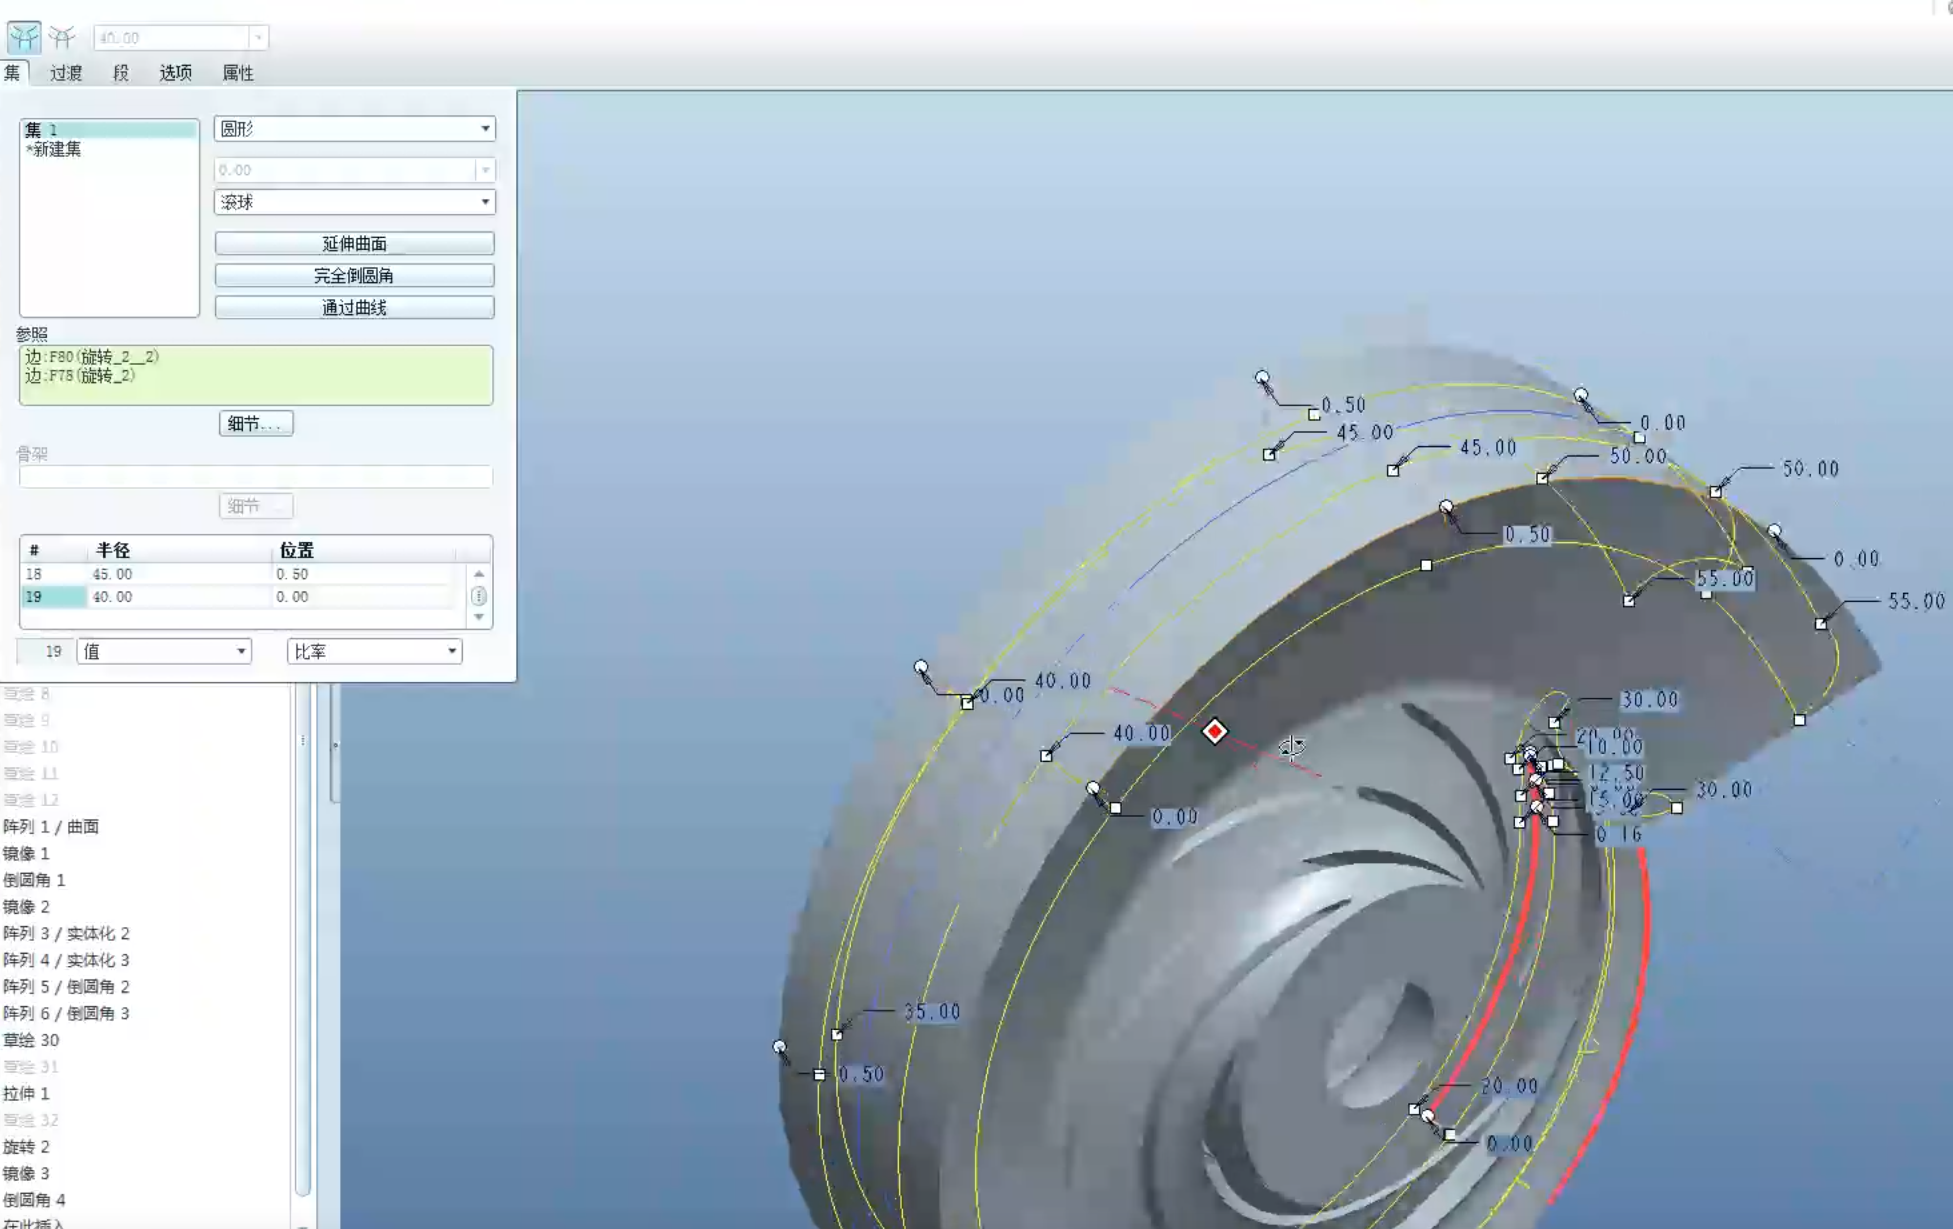The height and width of the screenshot is (1229, 1953).
Task: Click radius table scroll down arrow
Action: tap(479, 617)
